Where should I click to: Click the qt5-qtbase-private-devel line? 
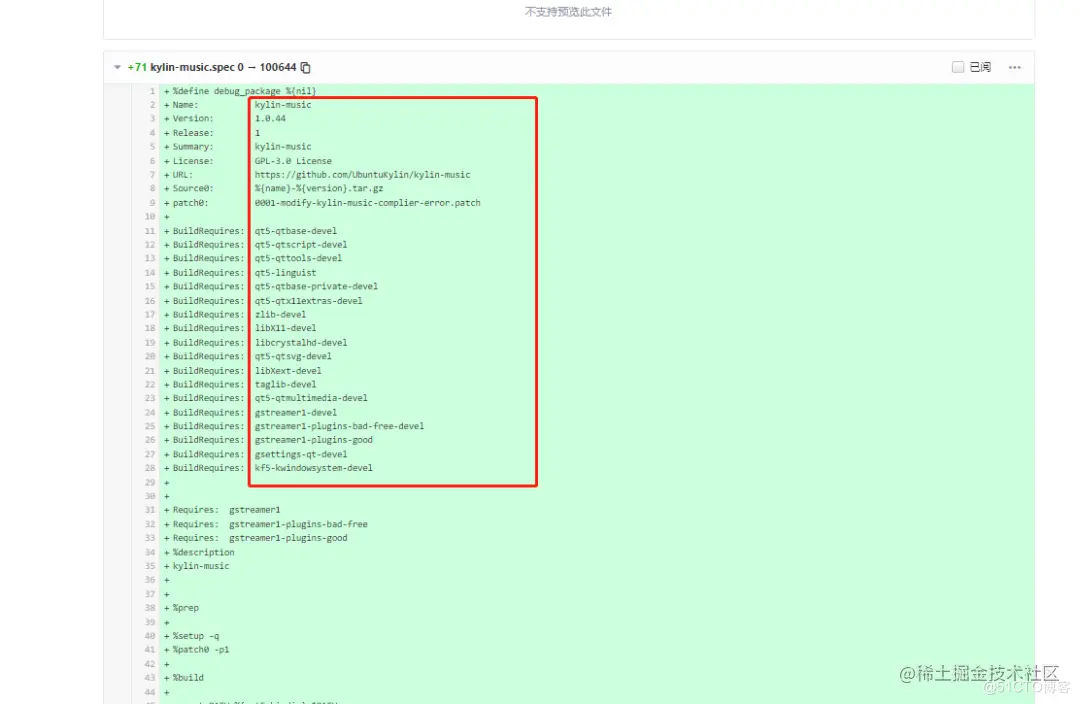(x=270, y=287)
